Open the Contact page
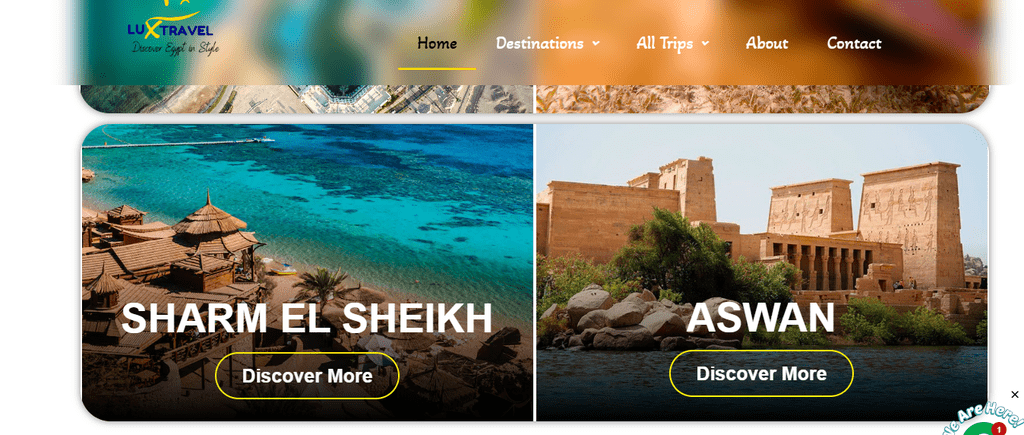The height and width of the screenshot is (435, 1024). 854,43
